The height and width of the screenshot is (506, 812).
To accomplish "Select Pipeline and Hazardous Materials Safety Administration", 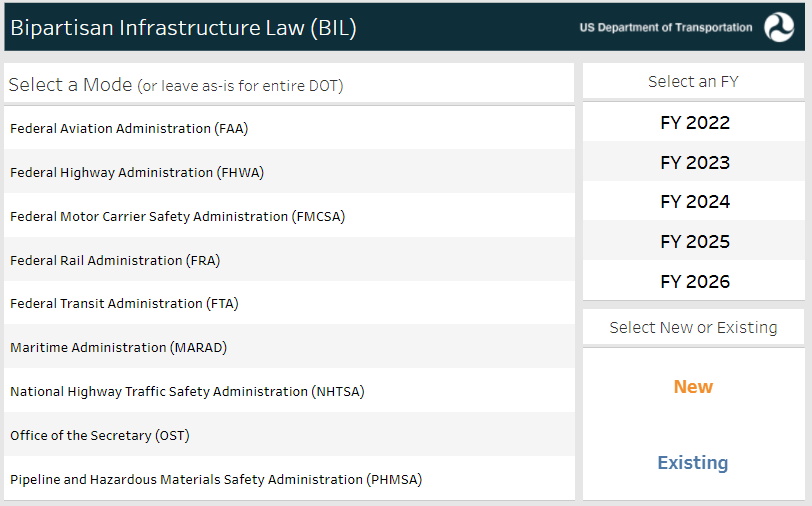I will pos(216,479).
